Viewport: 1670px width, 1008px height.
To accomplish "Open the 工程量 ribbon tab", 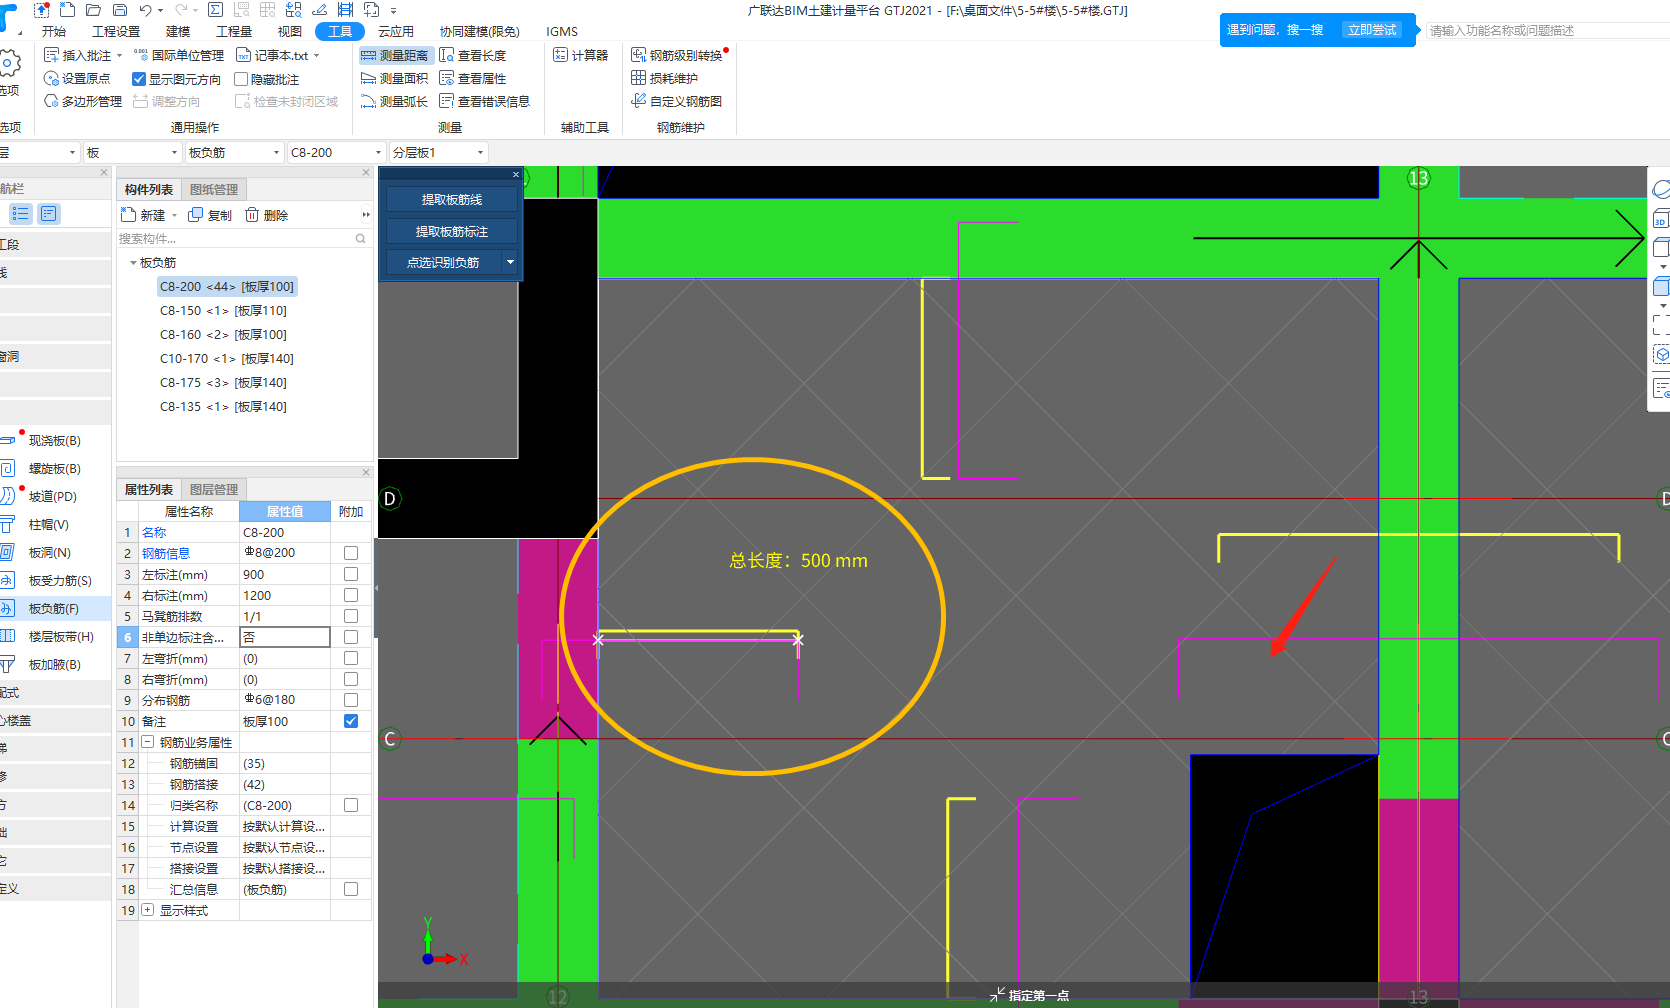I will (234, 31).
